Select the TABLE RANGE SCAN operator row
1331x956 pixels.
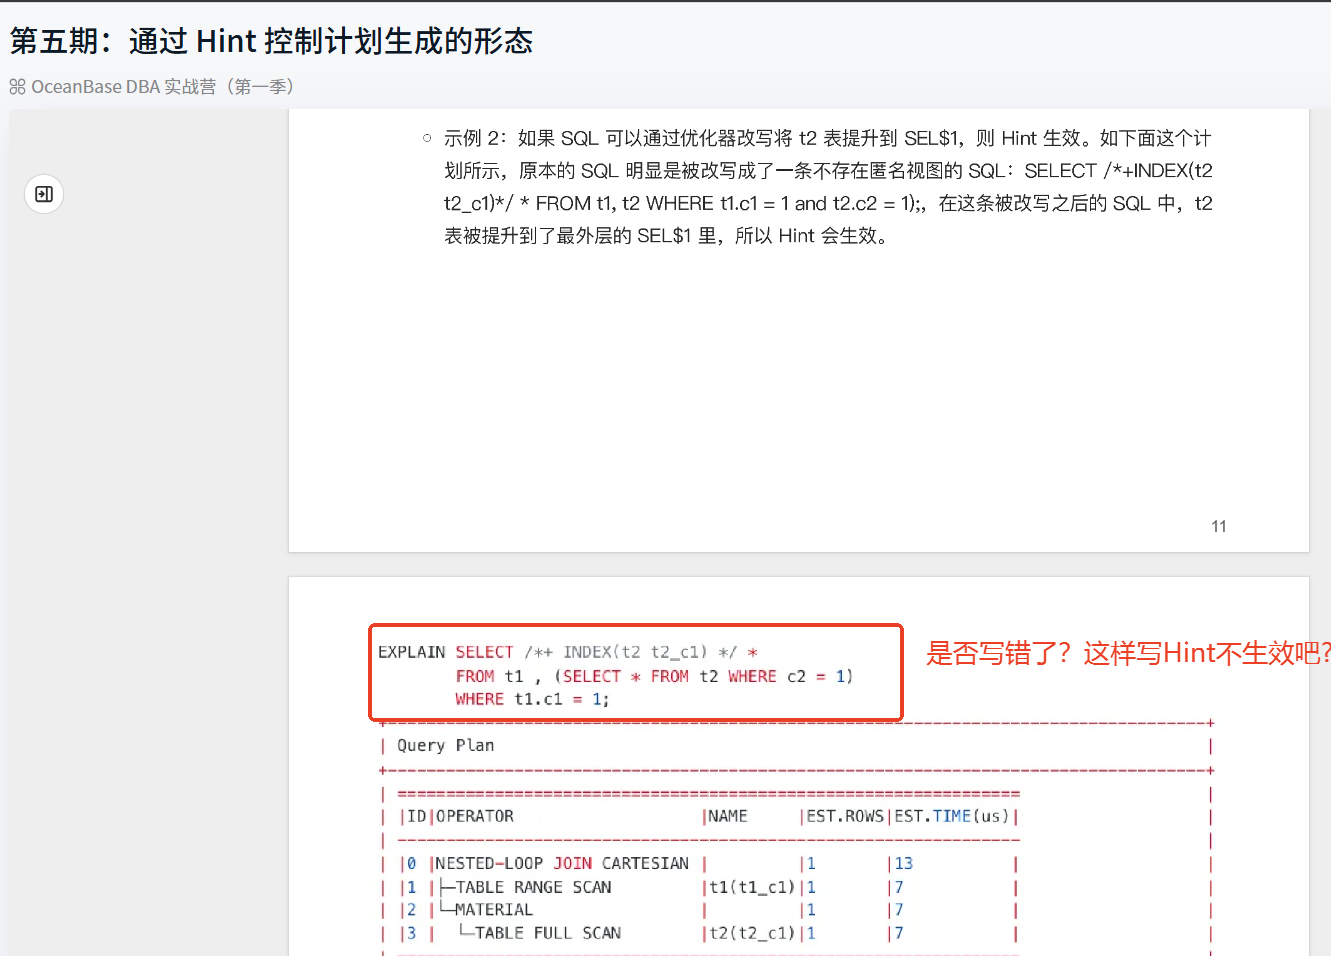pos(532,887)
